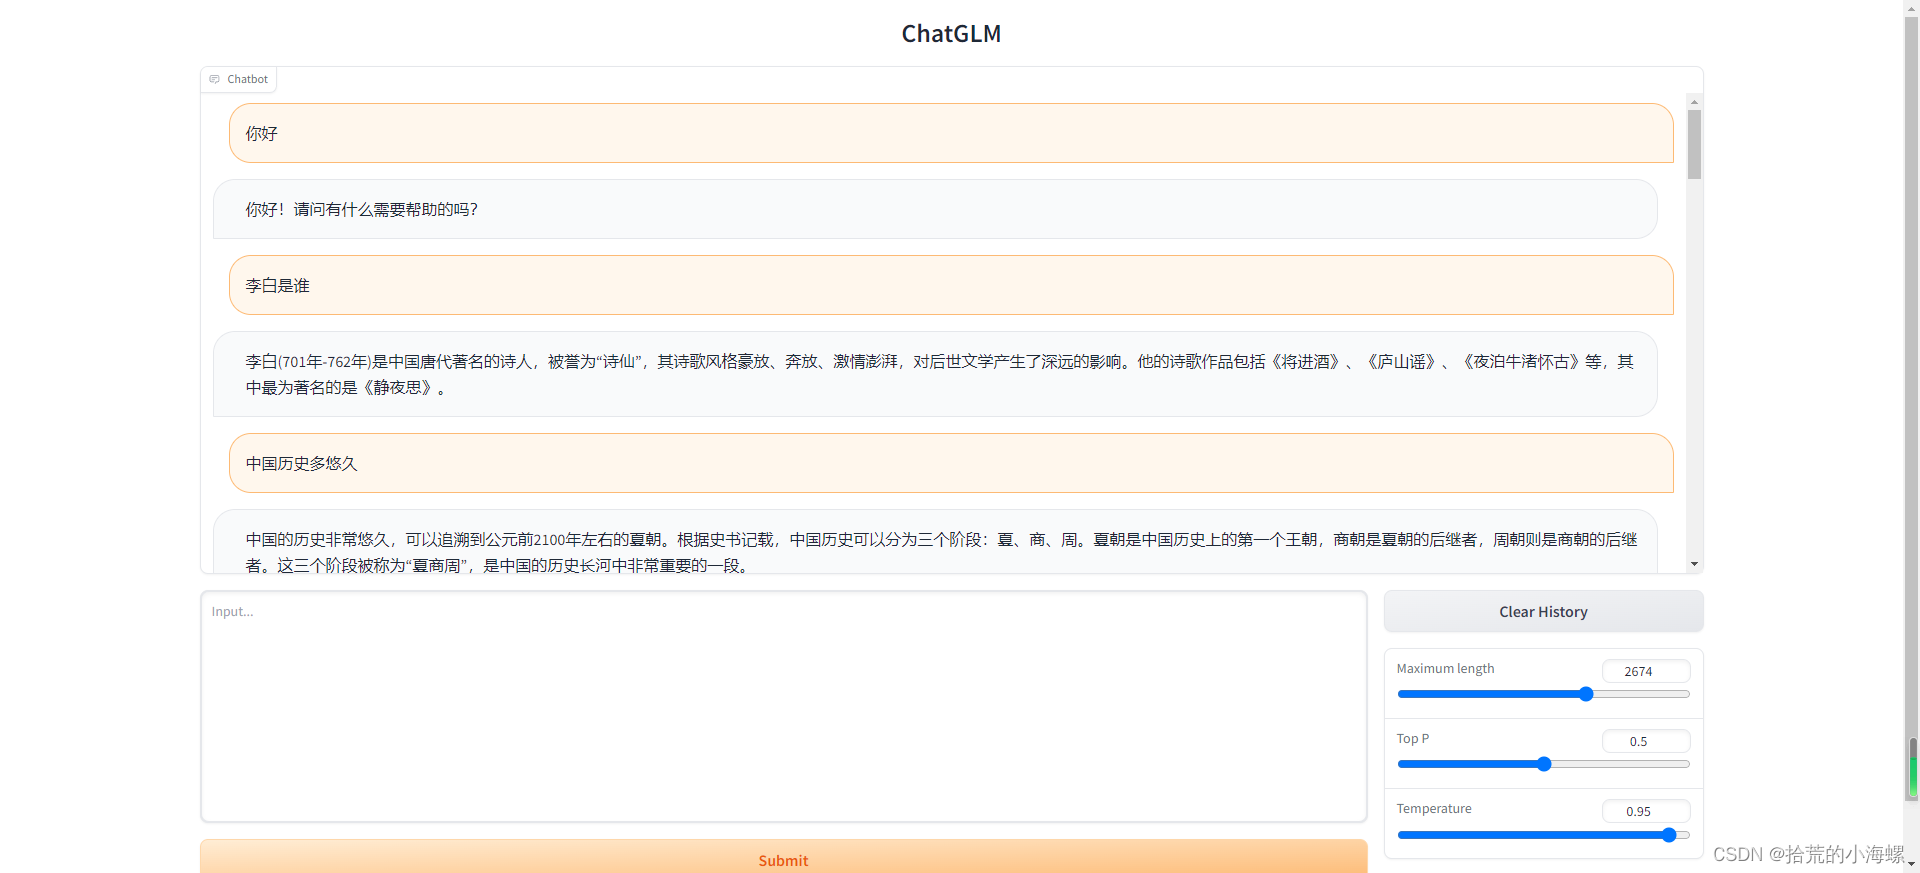Click the Temperature label
Image resolution: width=1920 pixels, height=873 pixels.
(1433, 808)
